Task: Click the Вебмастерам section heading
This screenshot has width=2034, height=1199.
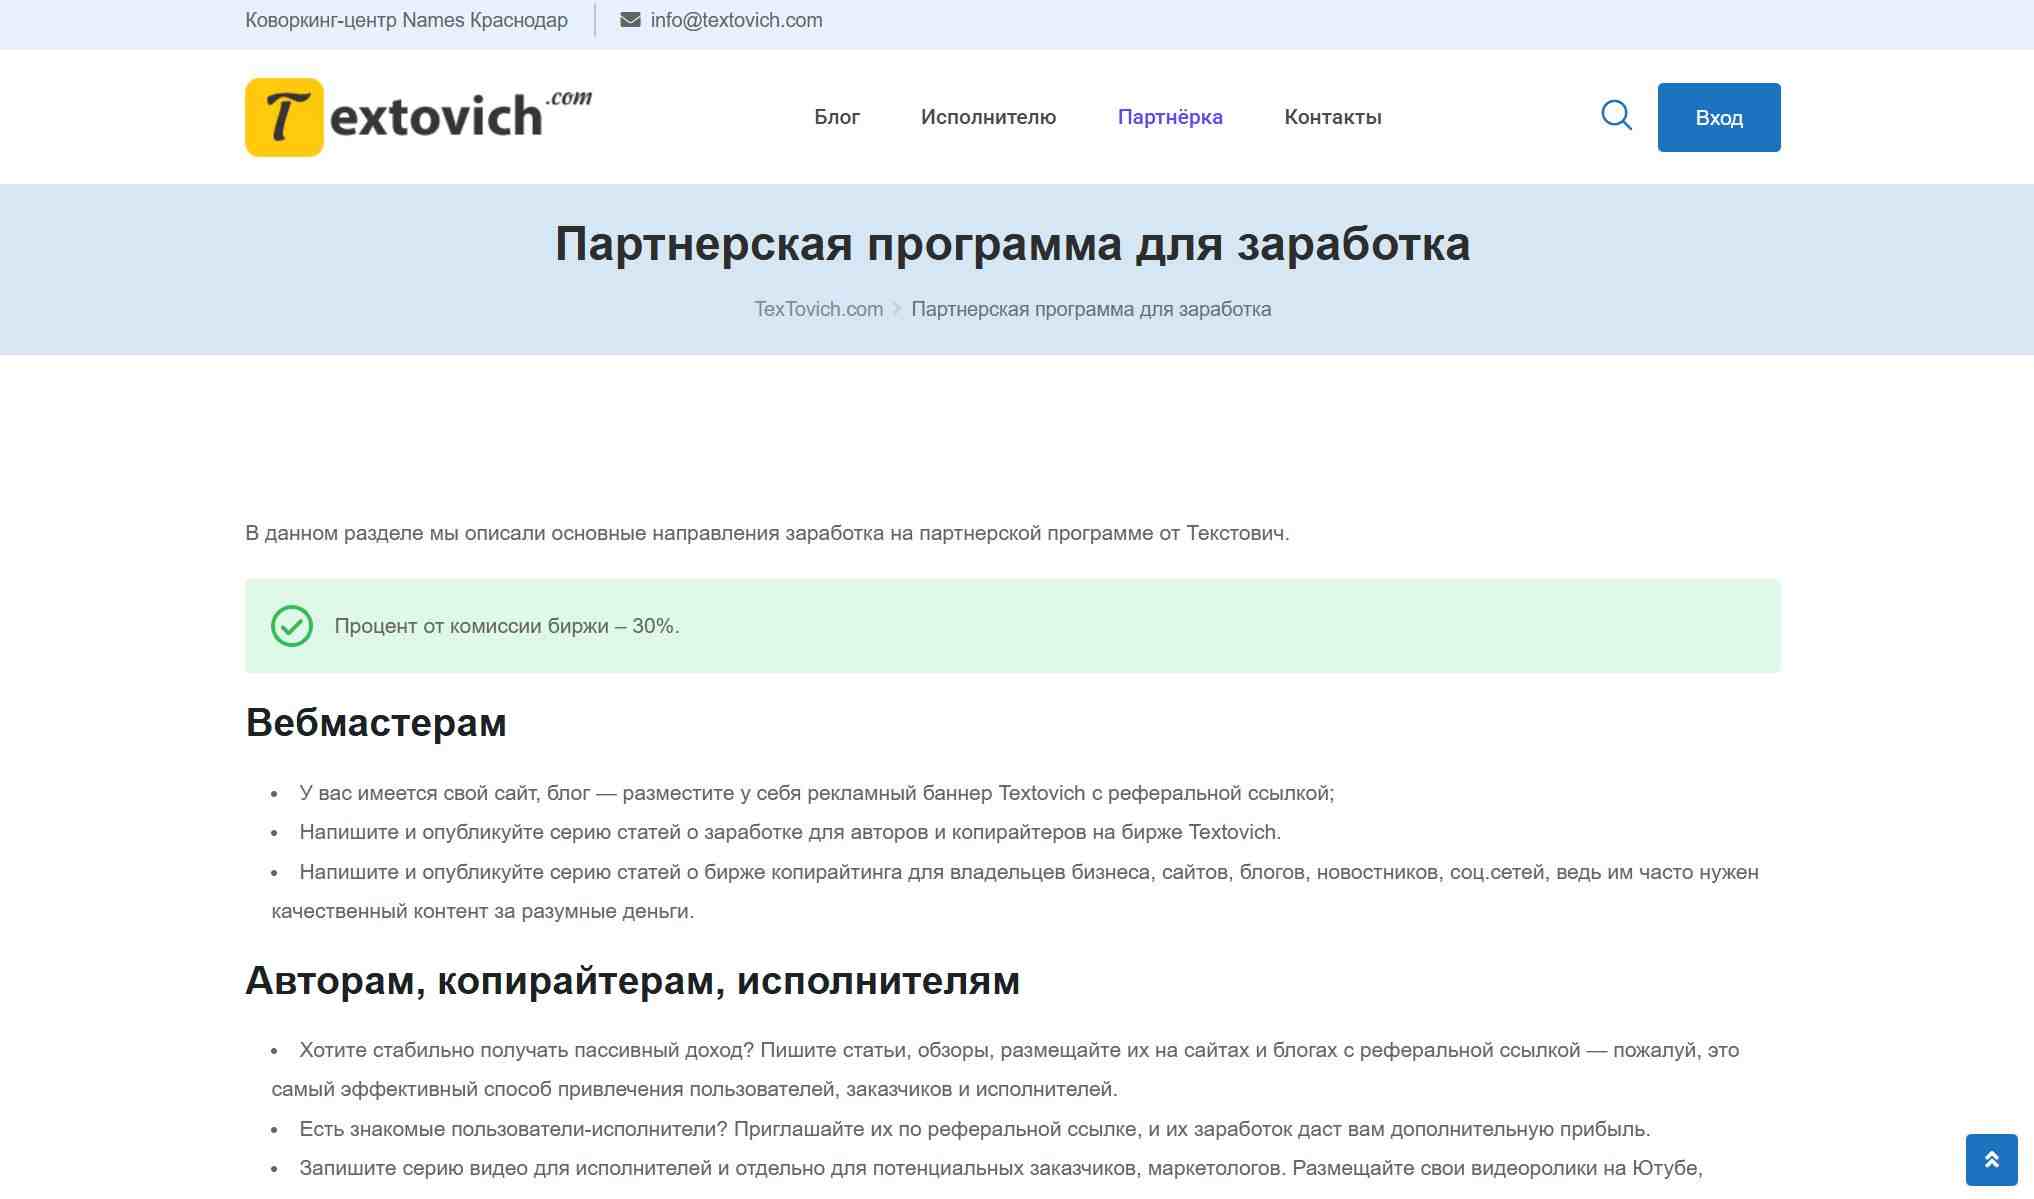Action: (376, 722)
